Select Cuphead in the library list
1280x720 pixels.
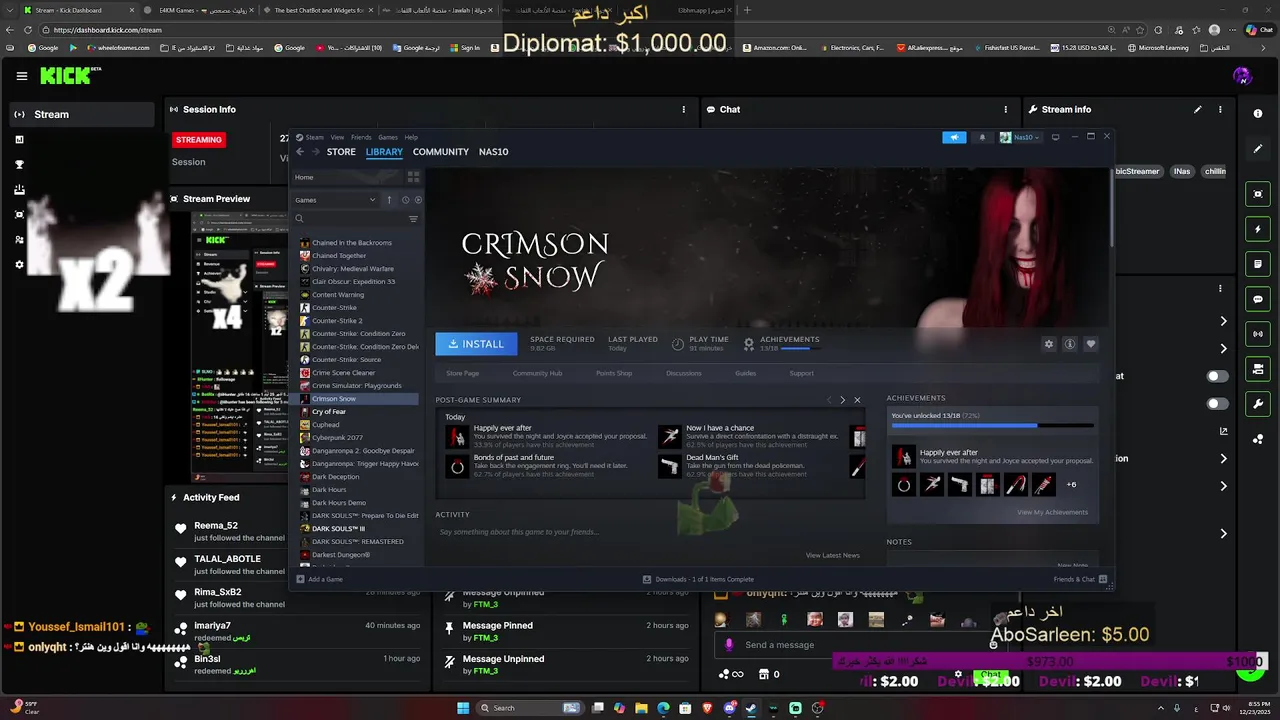(325, 424)
